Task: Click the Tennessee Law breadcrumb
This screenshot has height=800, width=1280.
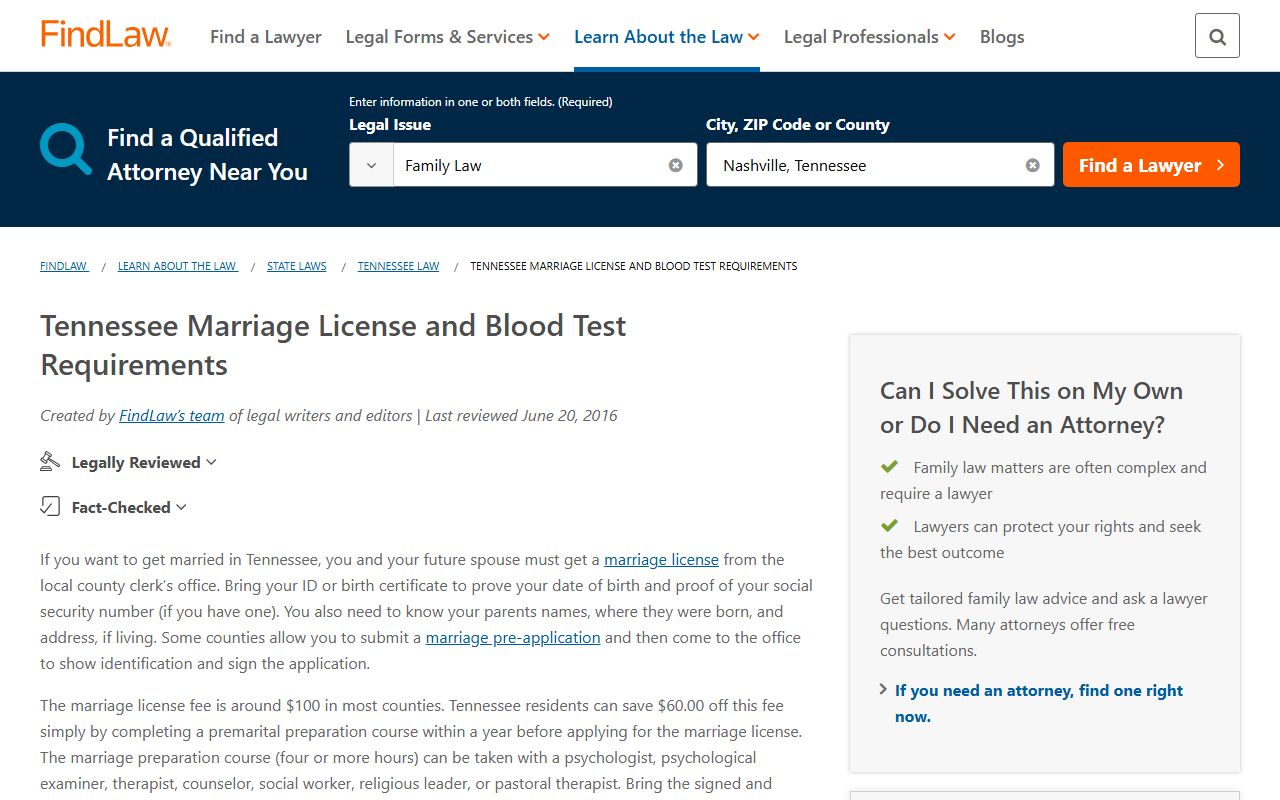Action: [x=398, y=266]
